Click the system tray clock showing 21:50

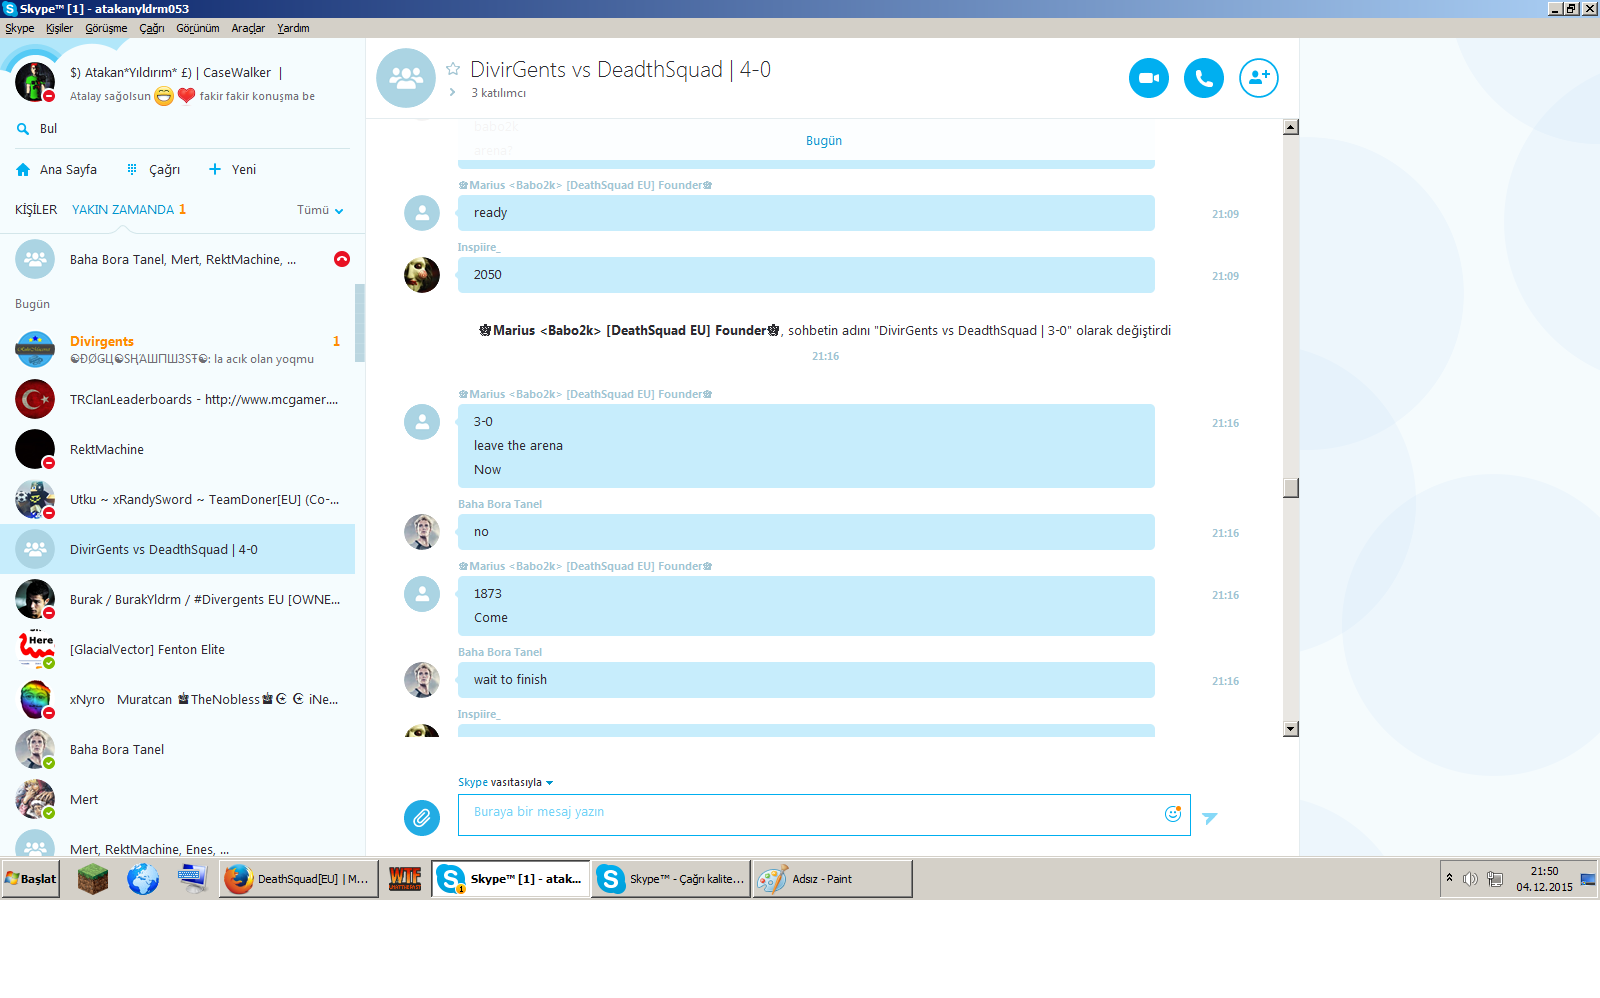pyautogui.click(x=1544, y=879)
